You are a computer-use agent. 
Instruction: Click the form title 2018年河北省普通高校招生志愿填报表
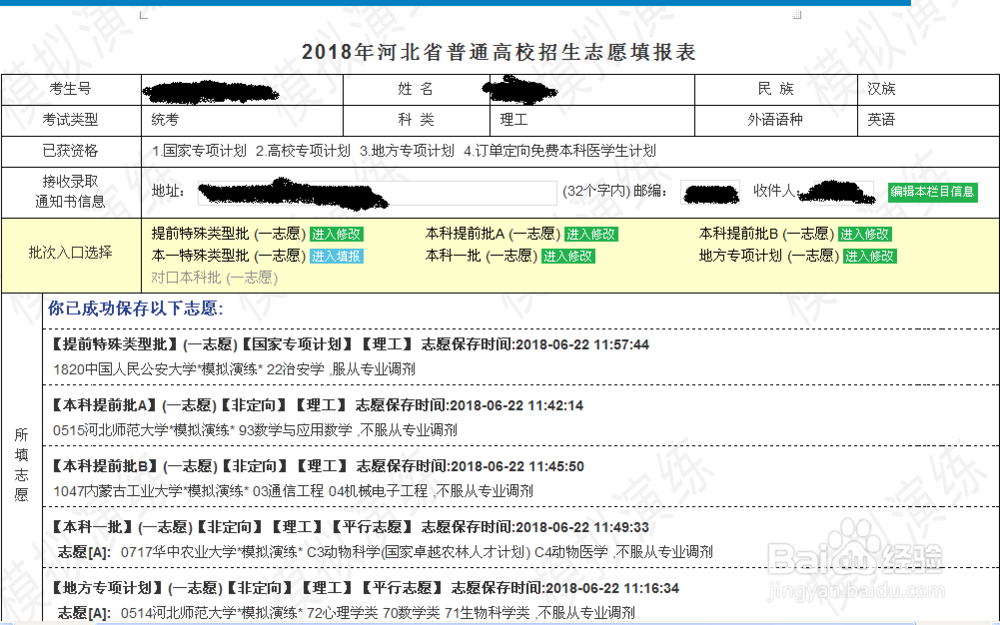coord(500,55)
